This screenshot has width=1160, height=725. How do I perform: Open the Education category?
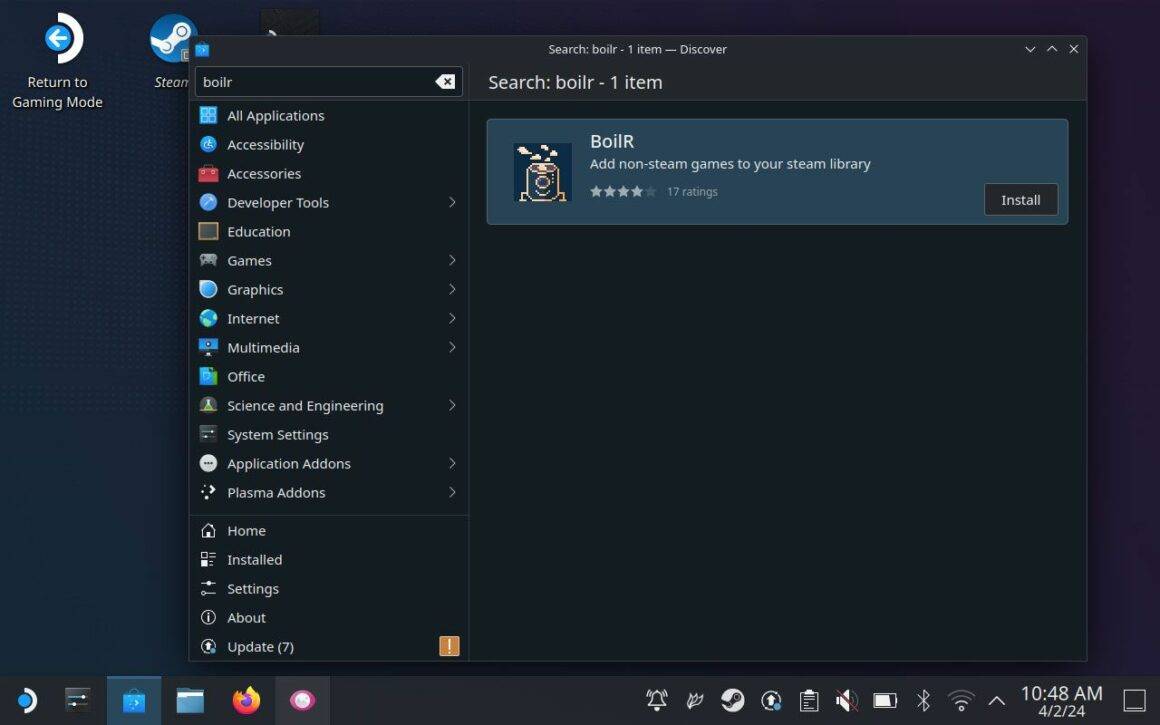pyautogui.click(x=328, y=232)
